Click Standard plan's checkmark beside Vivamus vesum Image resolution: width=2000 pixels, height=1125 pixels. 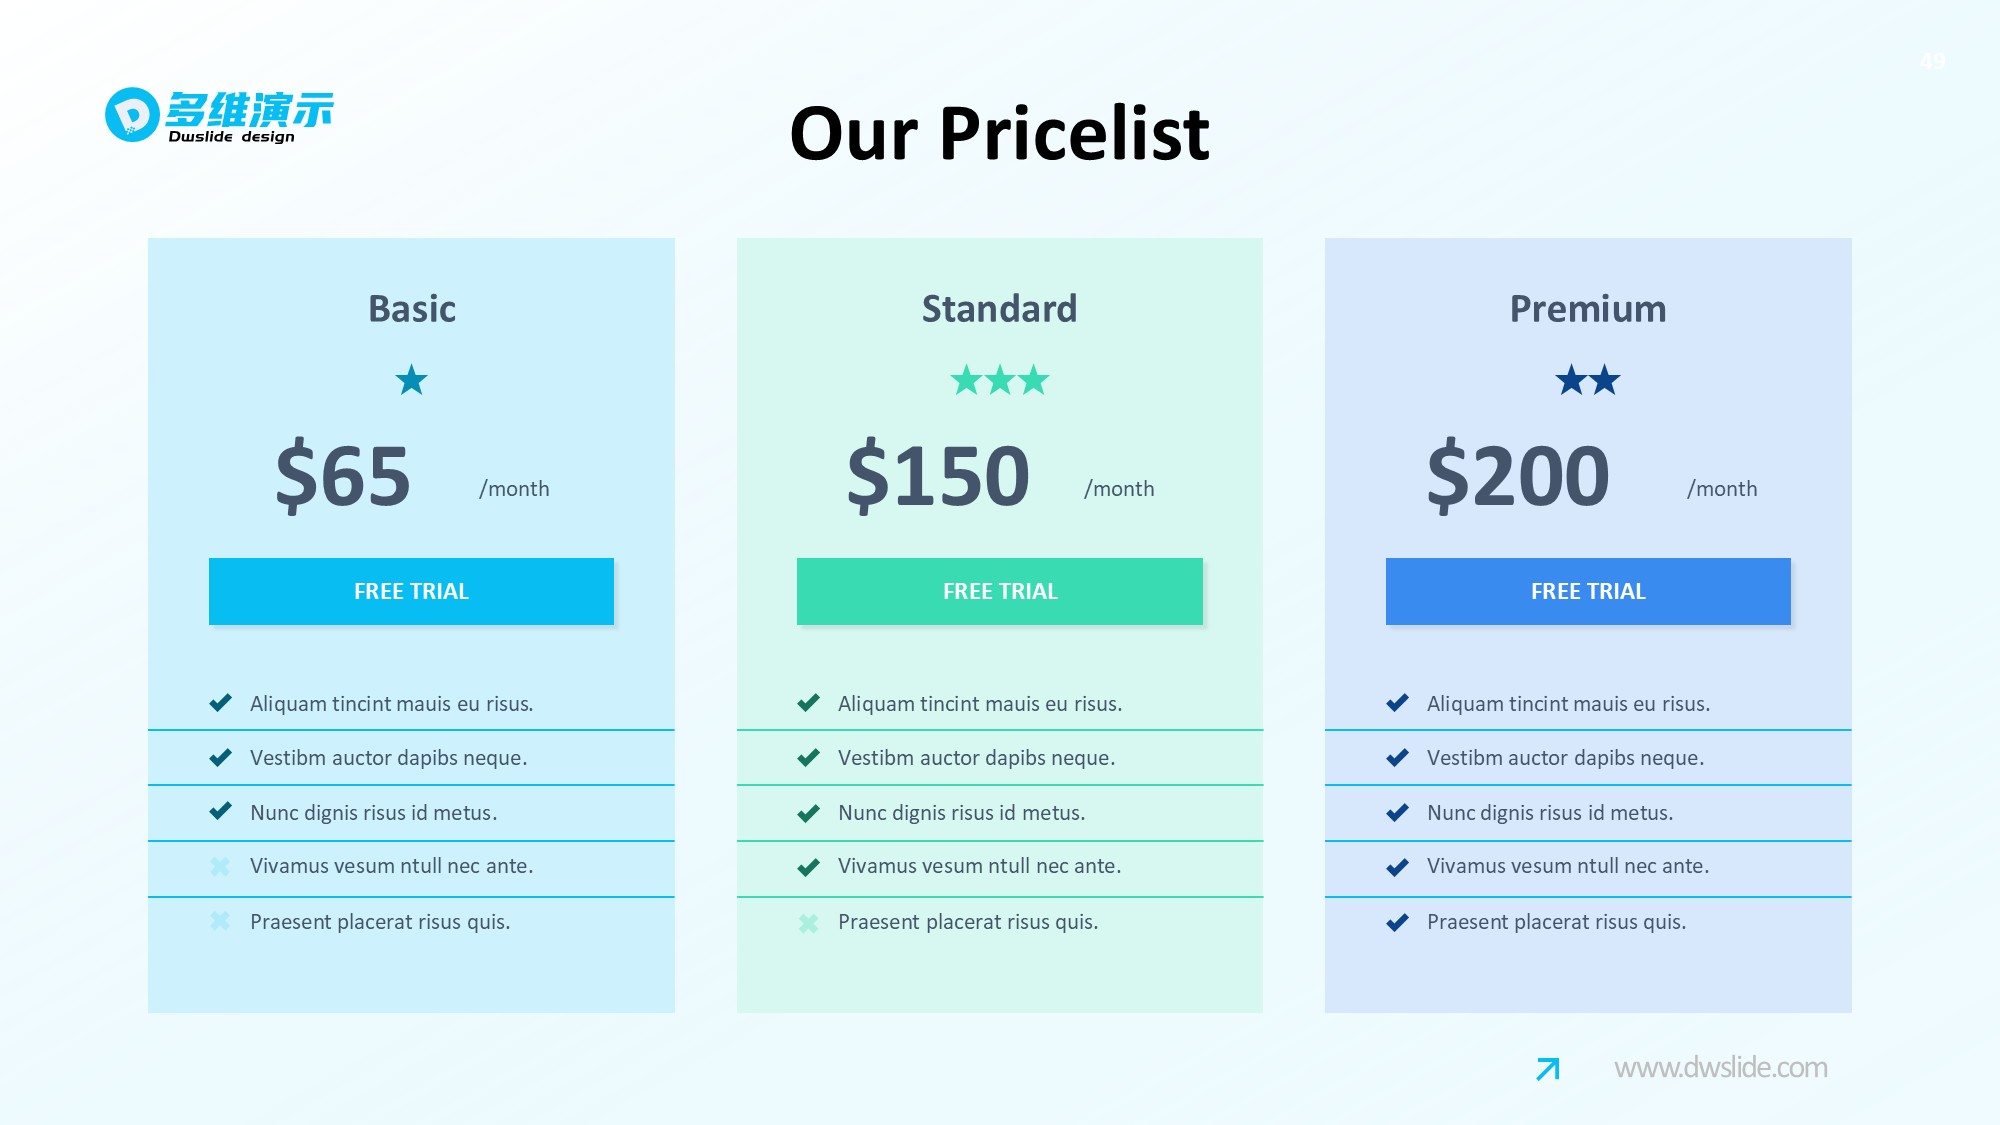pyautogui.click(x=808, y=867)
